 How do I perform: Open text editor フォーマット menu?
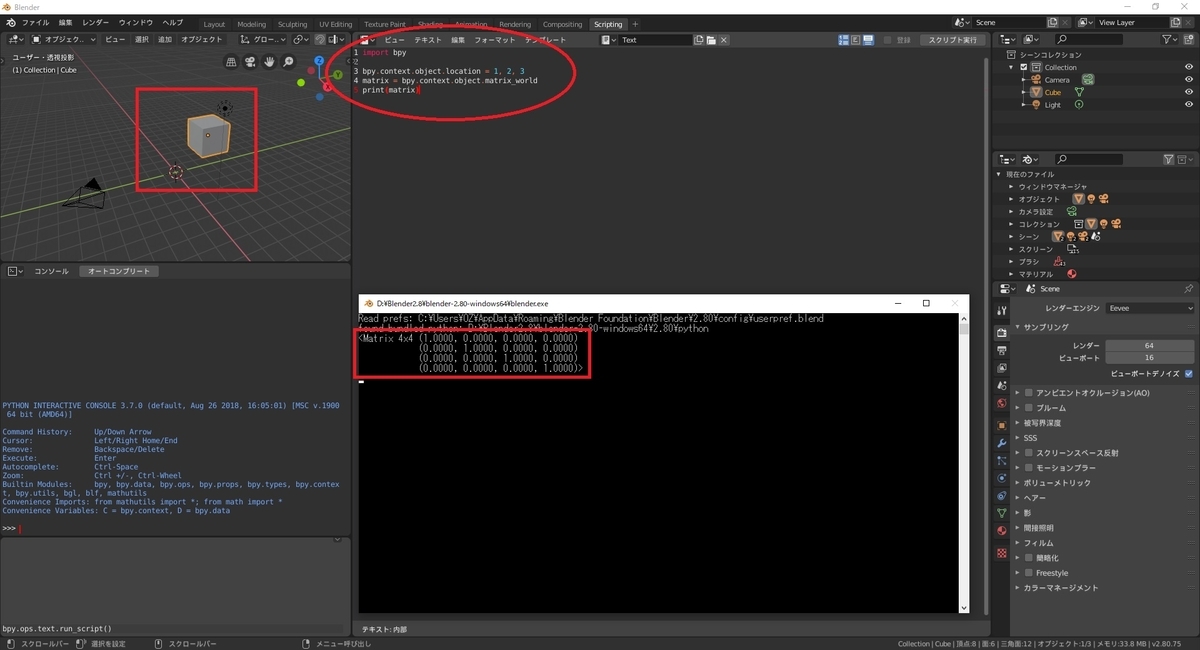coord(495,40)
